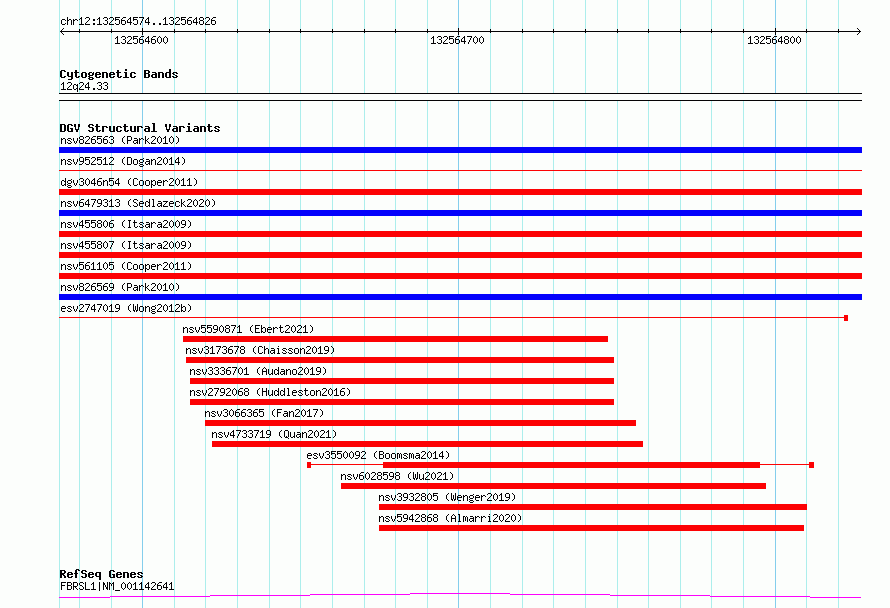Click ruler position label 132564600

[x=141, y=40]
